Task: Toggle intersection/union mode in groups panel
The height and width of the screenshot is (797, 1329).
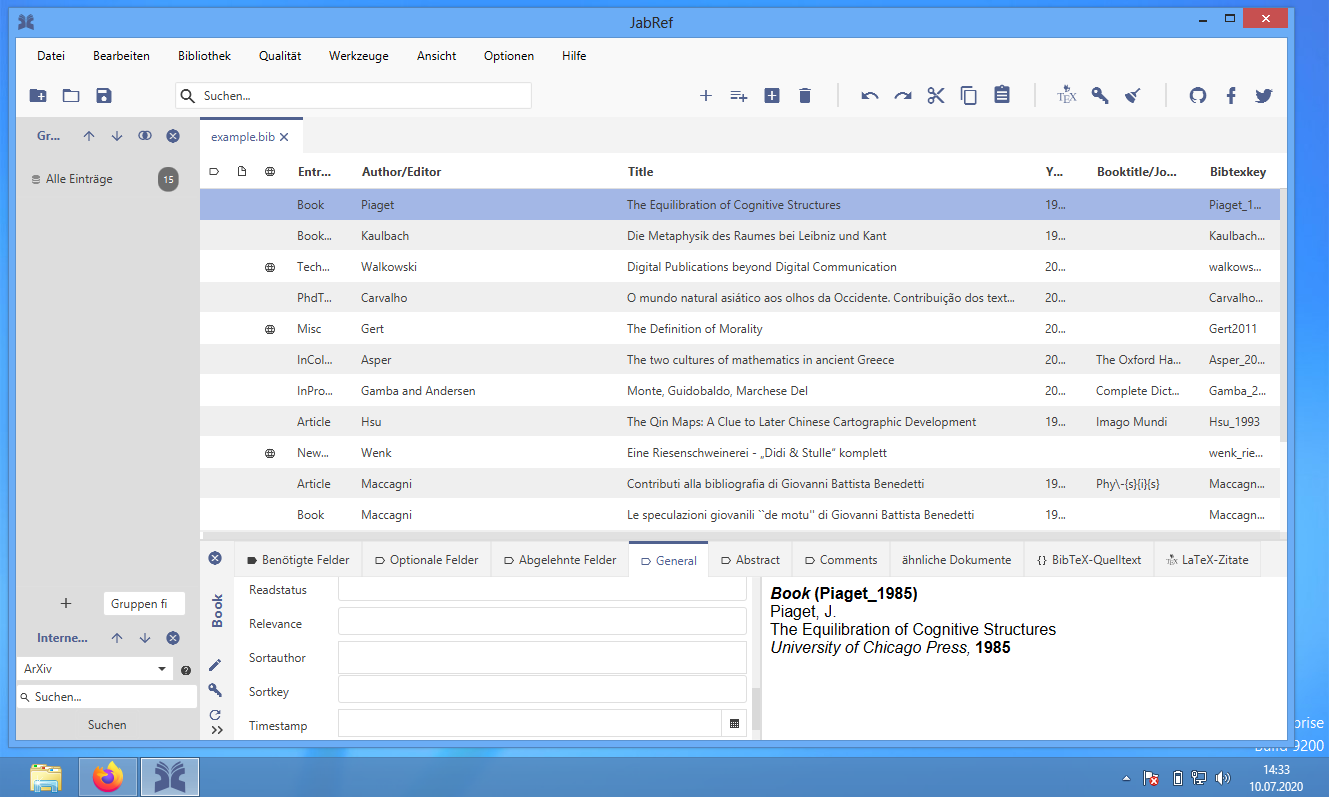Action: pos(145,136)
